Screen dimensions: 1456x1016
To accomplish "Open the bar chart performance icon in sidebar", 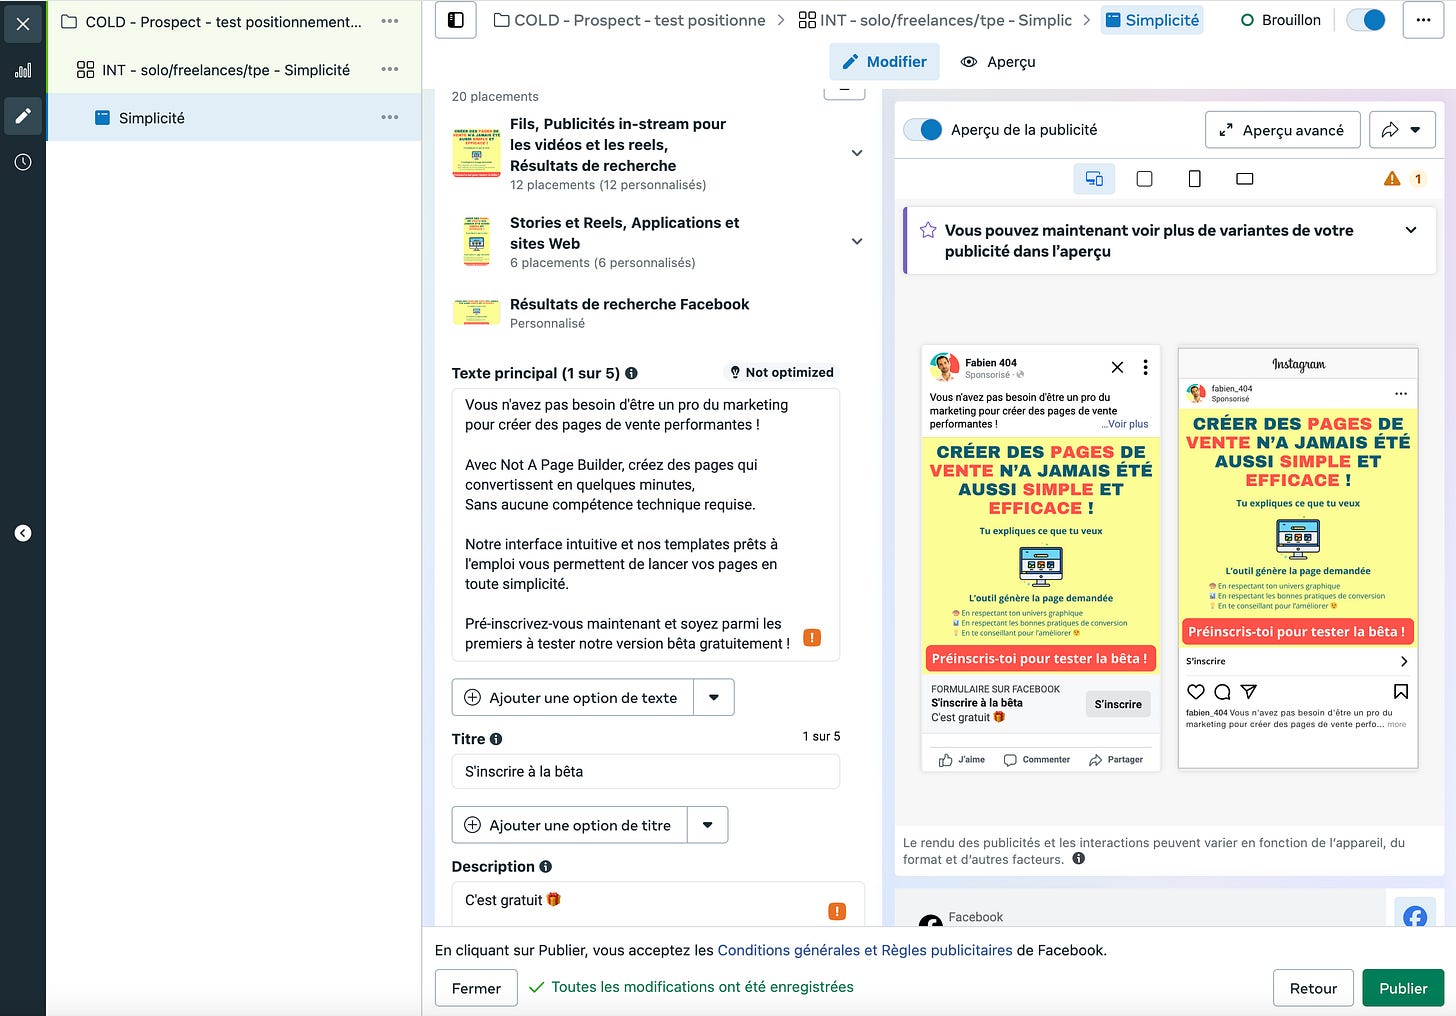I will coord(23,70).
